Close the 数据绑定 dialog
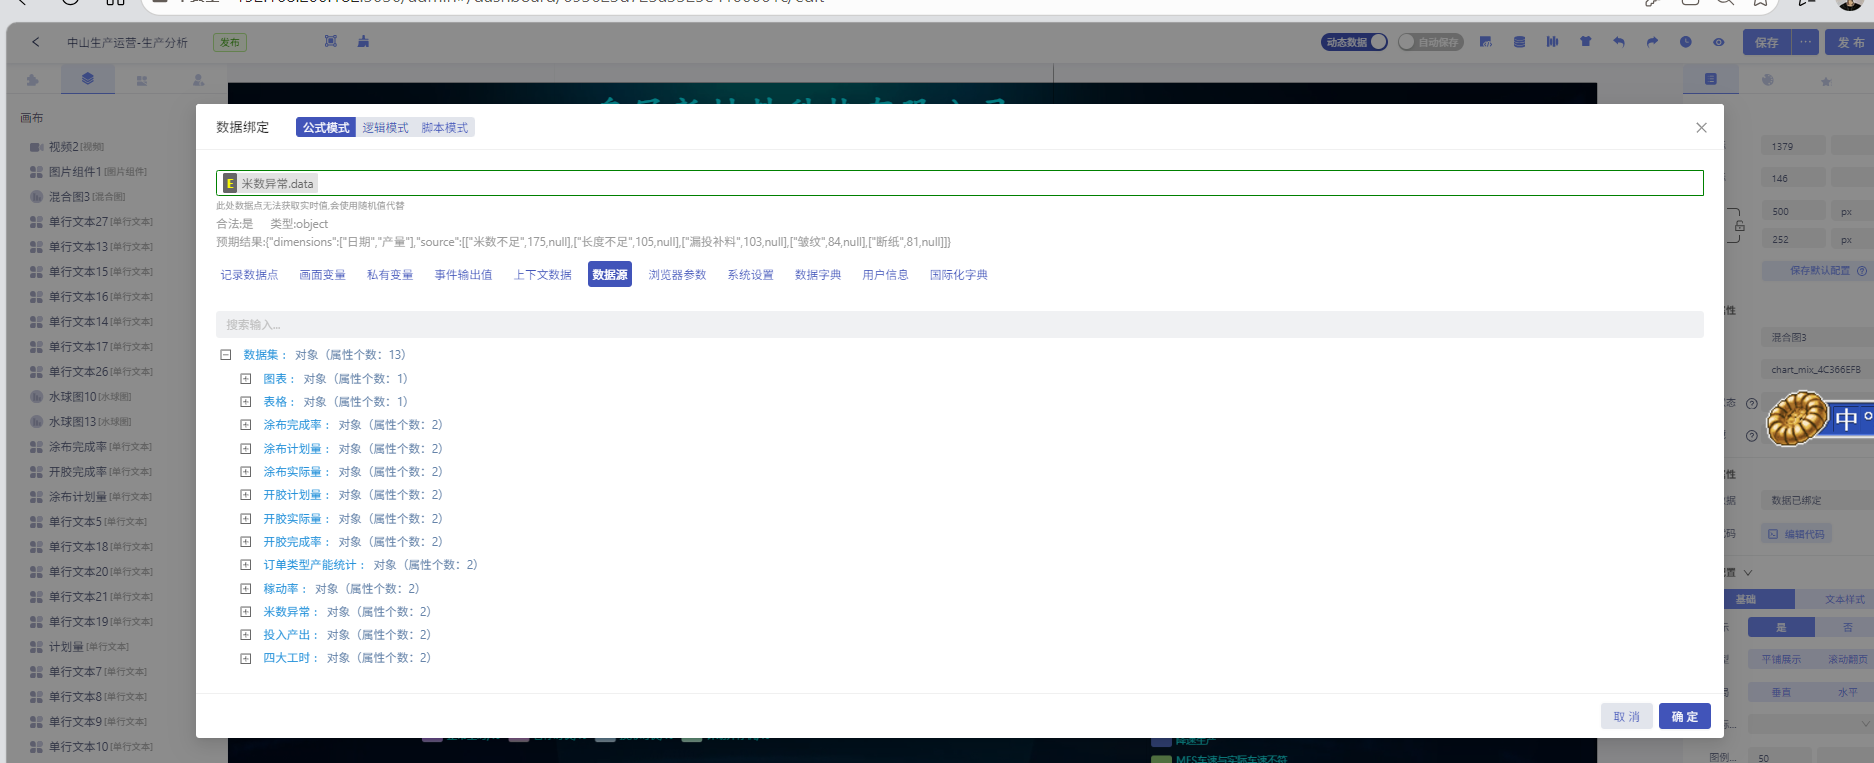 (1701, 128)
